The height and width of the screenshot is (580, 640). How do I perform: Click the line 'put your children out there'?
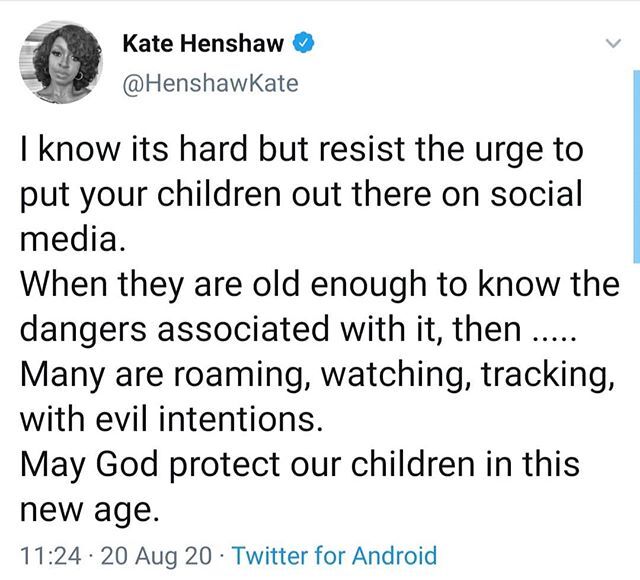coord(301,195)
